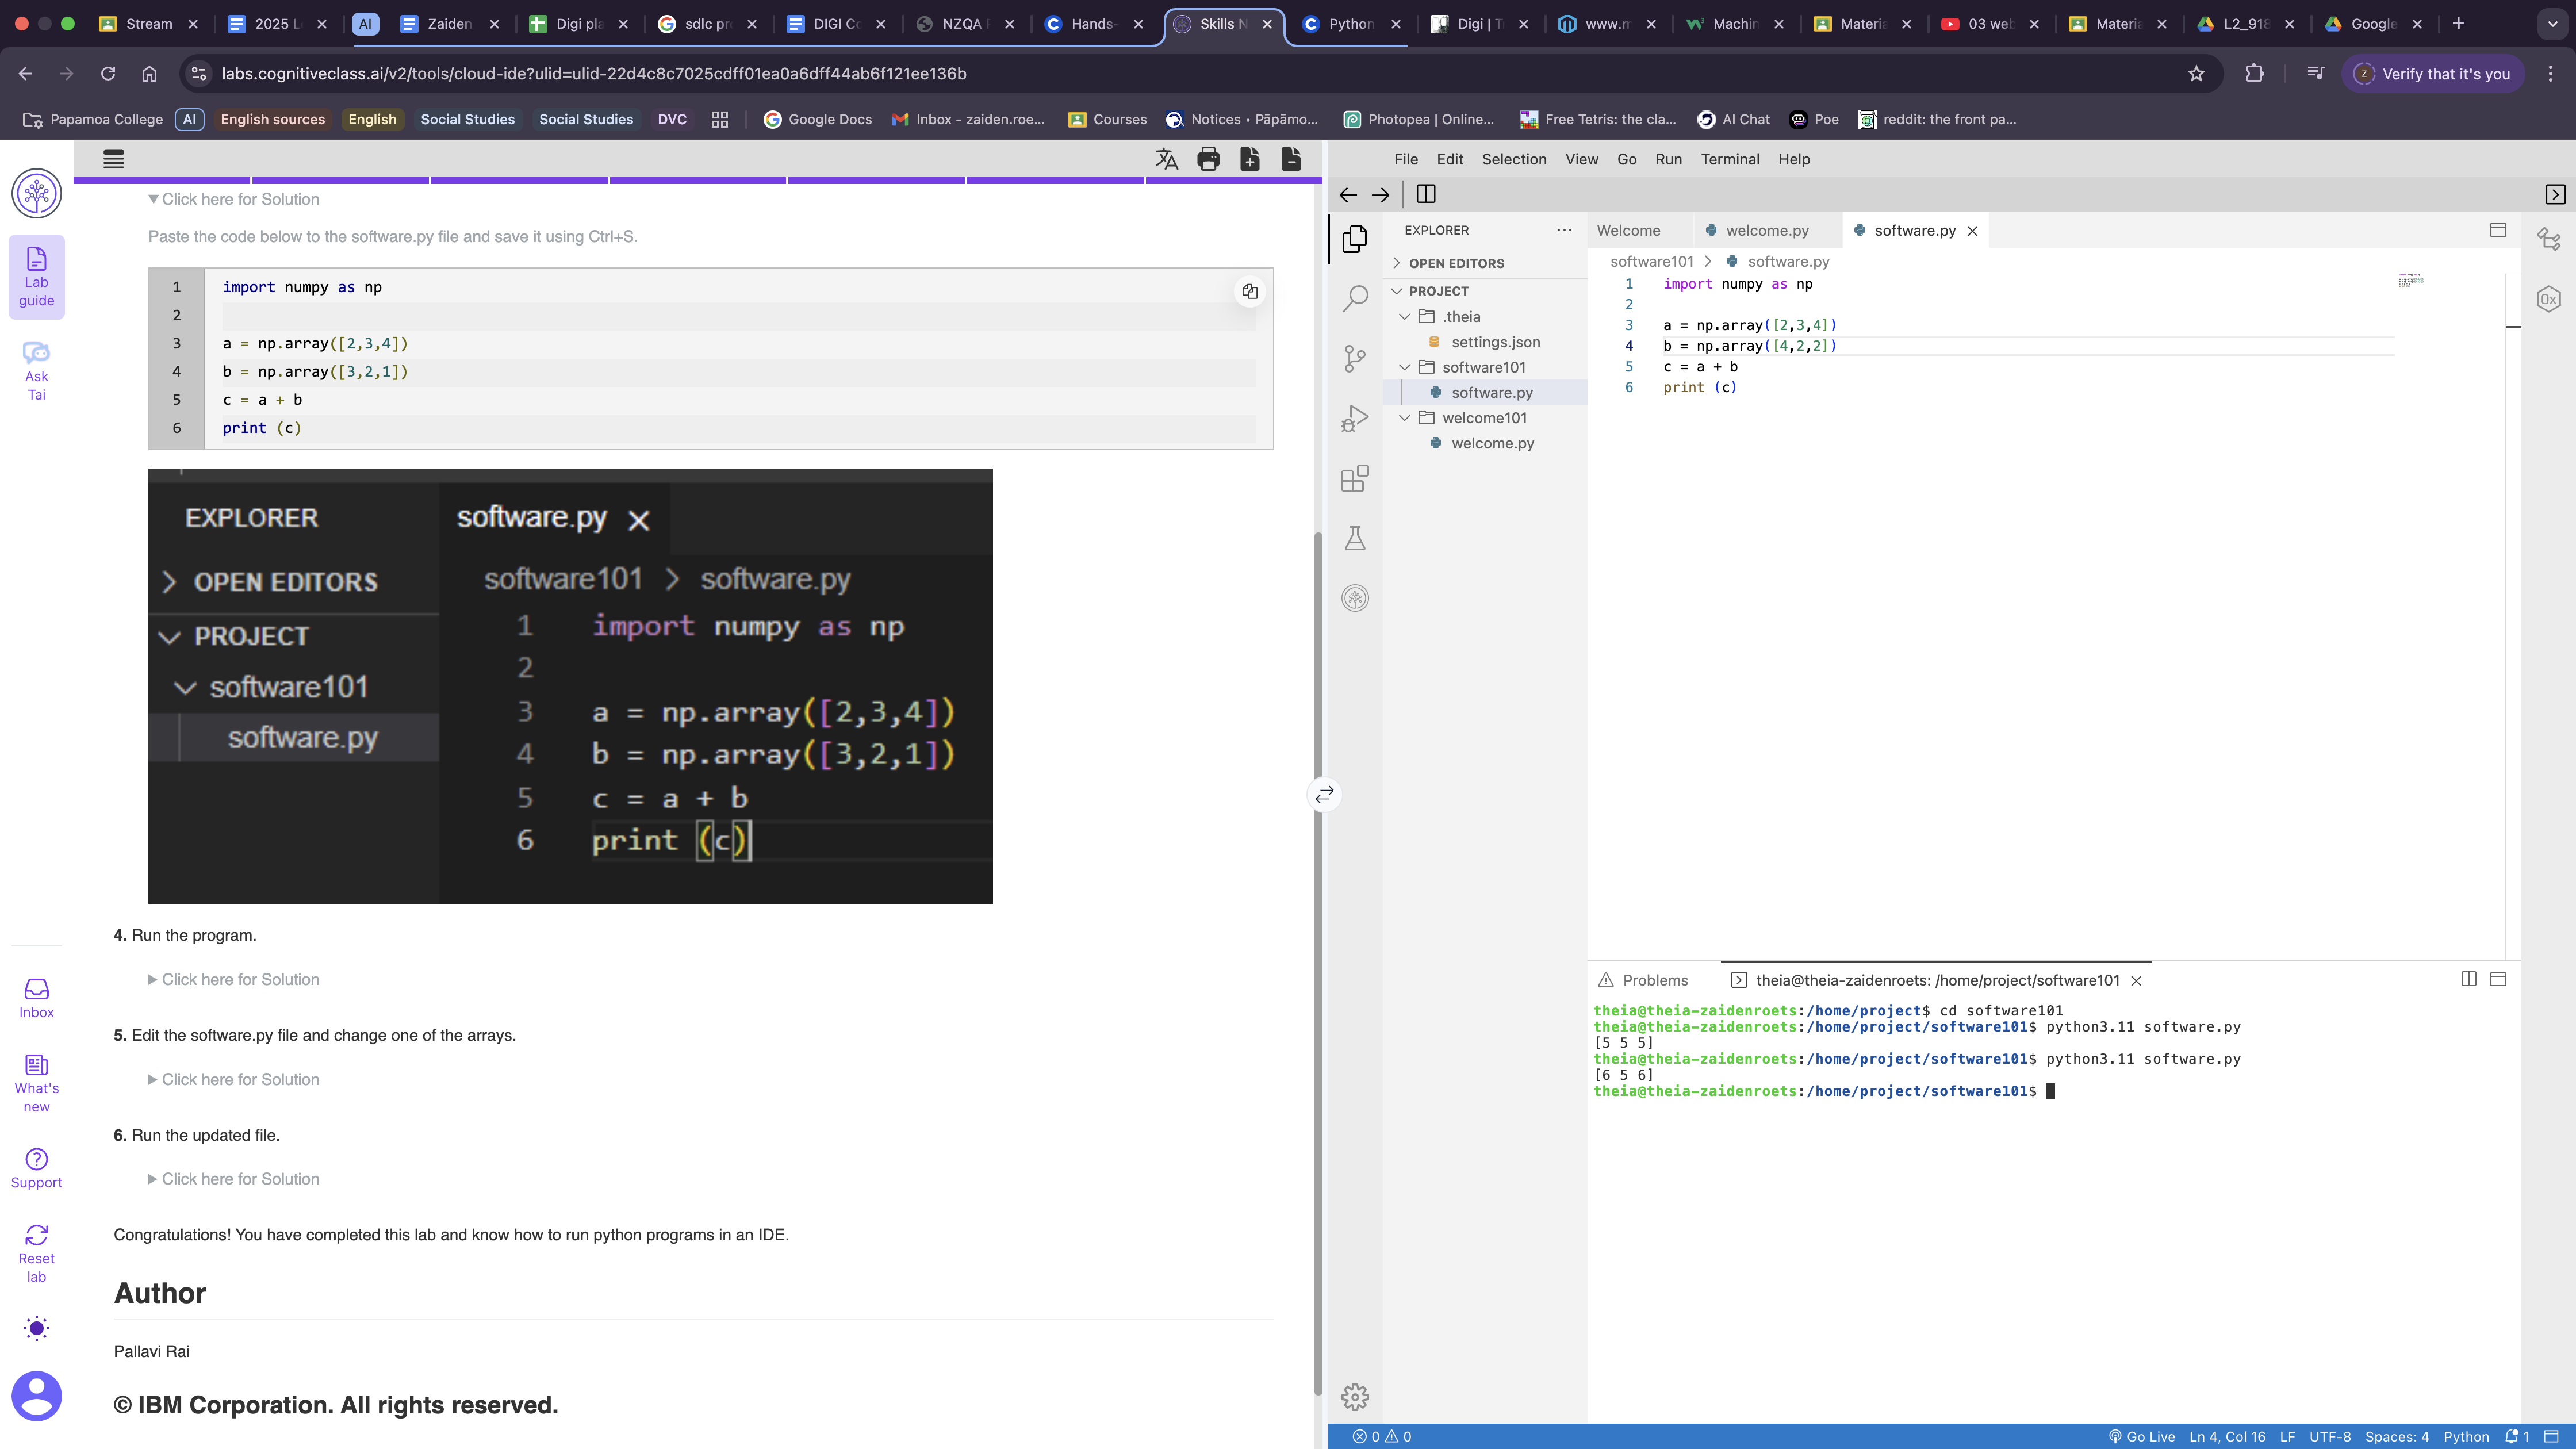The height and width of the screenshot is (1449, 2576).
Task: Click the Go Live status button
Action: click(x=2141, y=1436)
